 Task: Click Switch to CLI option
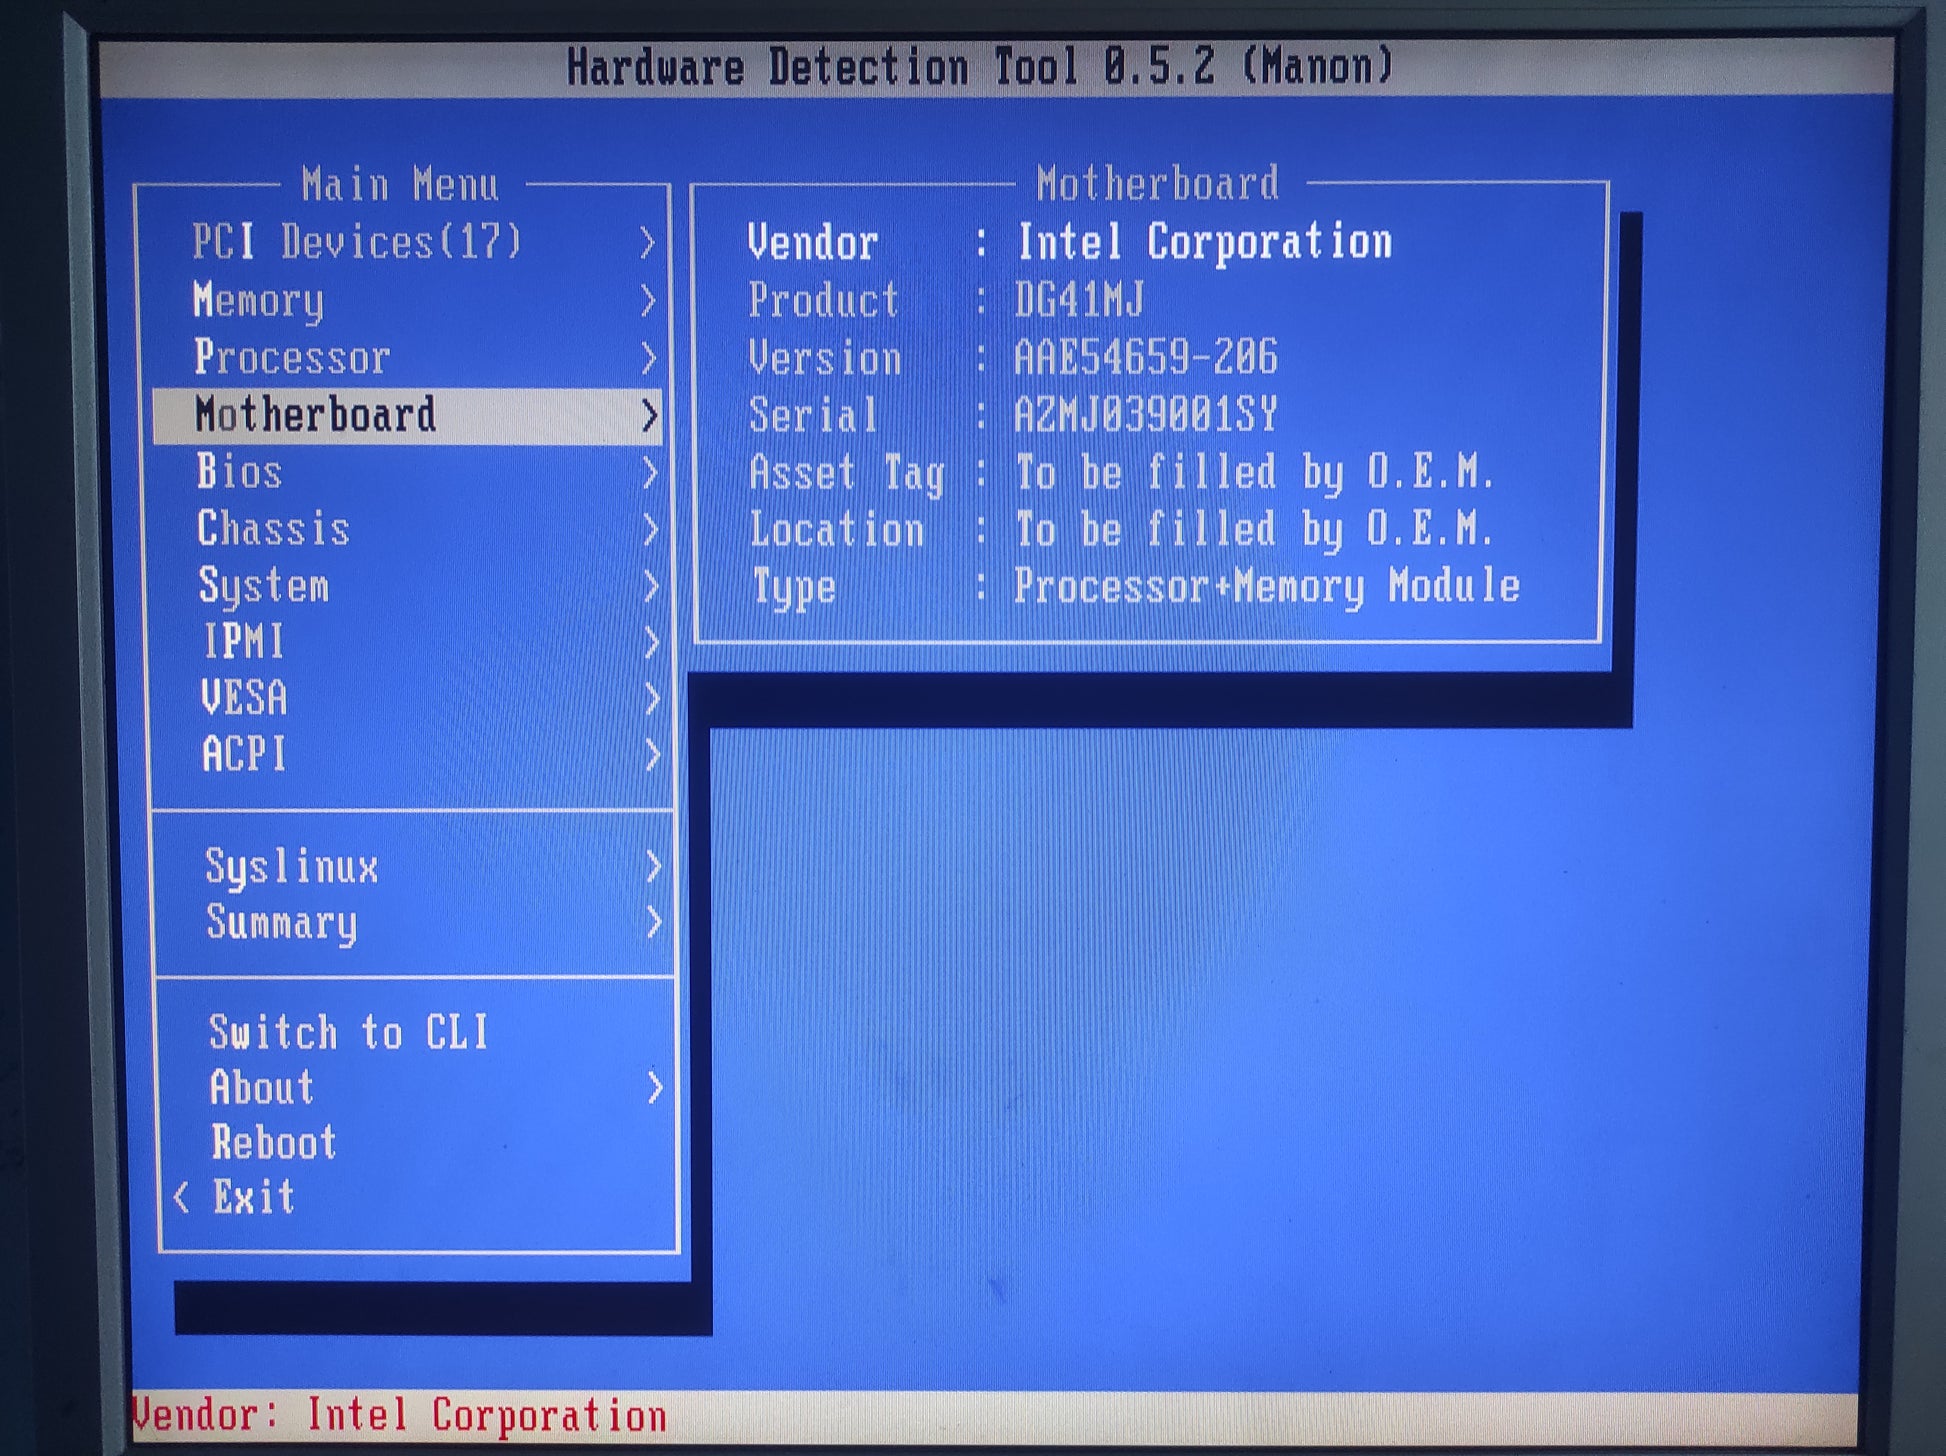[x=348, y=1032]
